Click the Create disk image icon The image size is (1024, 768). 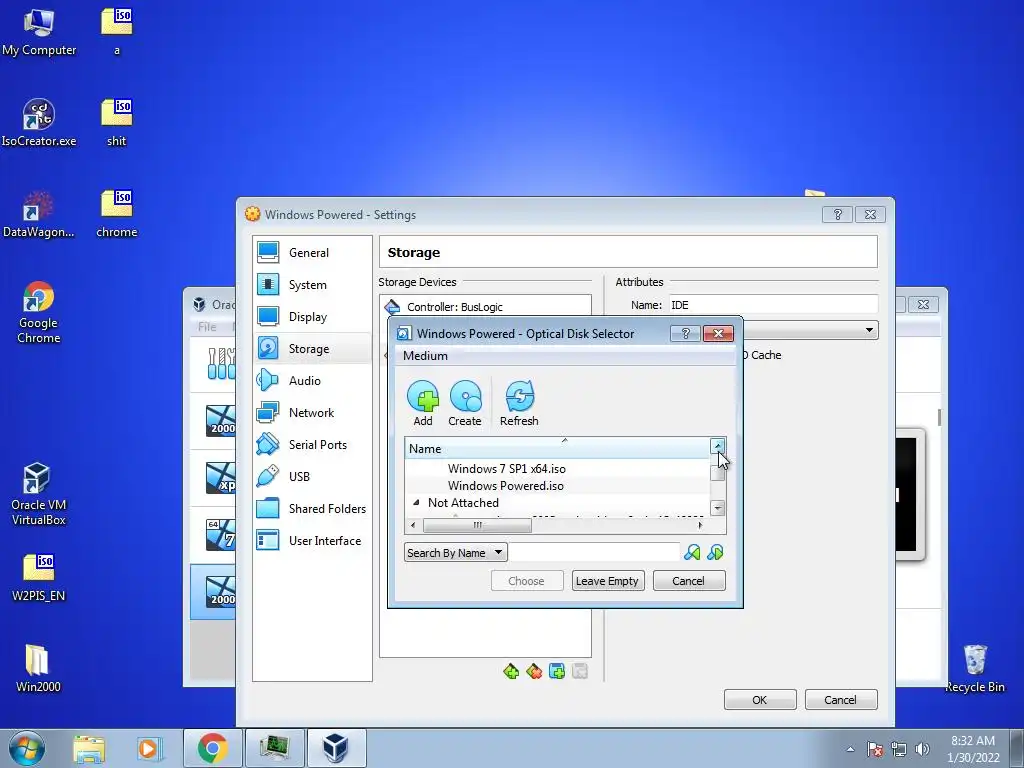[x=465, y=403]
